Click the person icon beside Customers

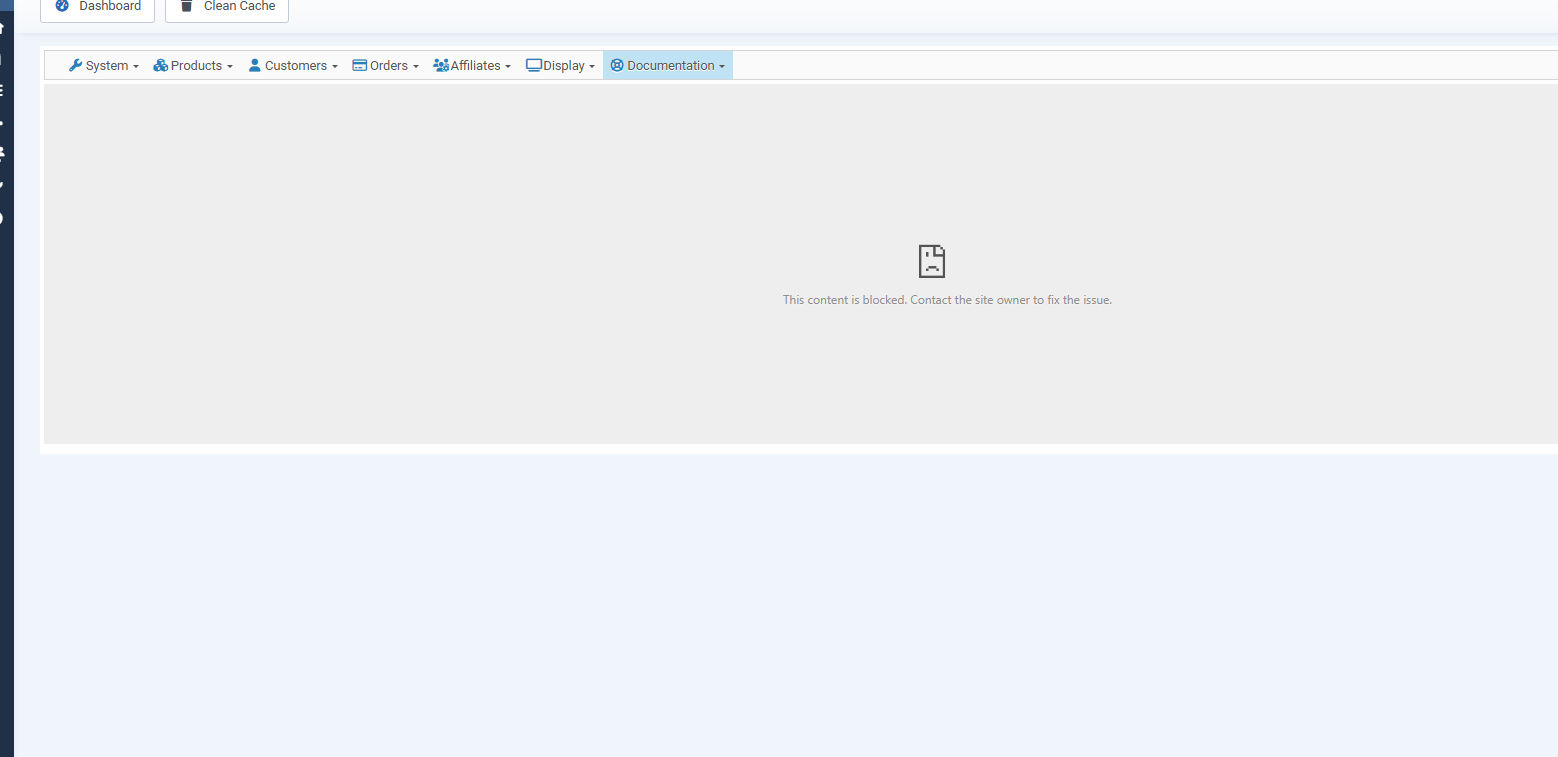pyautogui.click(x=254, y=65)
